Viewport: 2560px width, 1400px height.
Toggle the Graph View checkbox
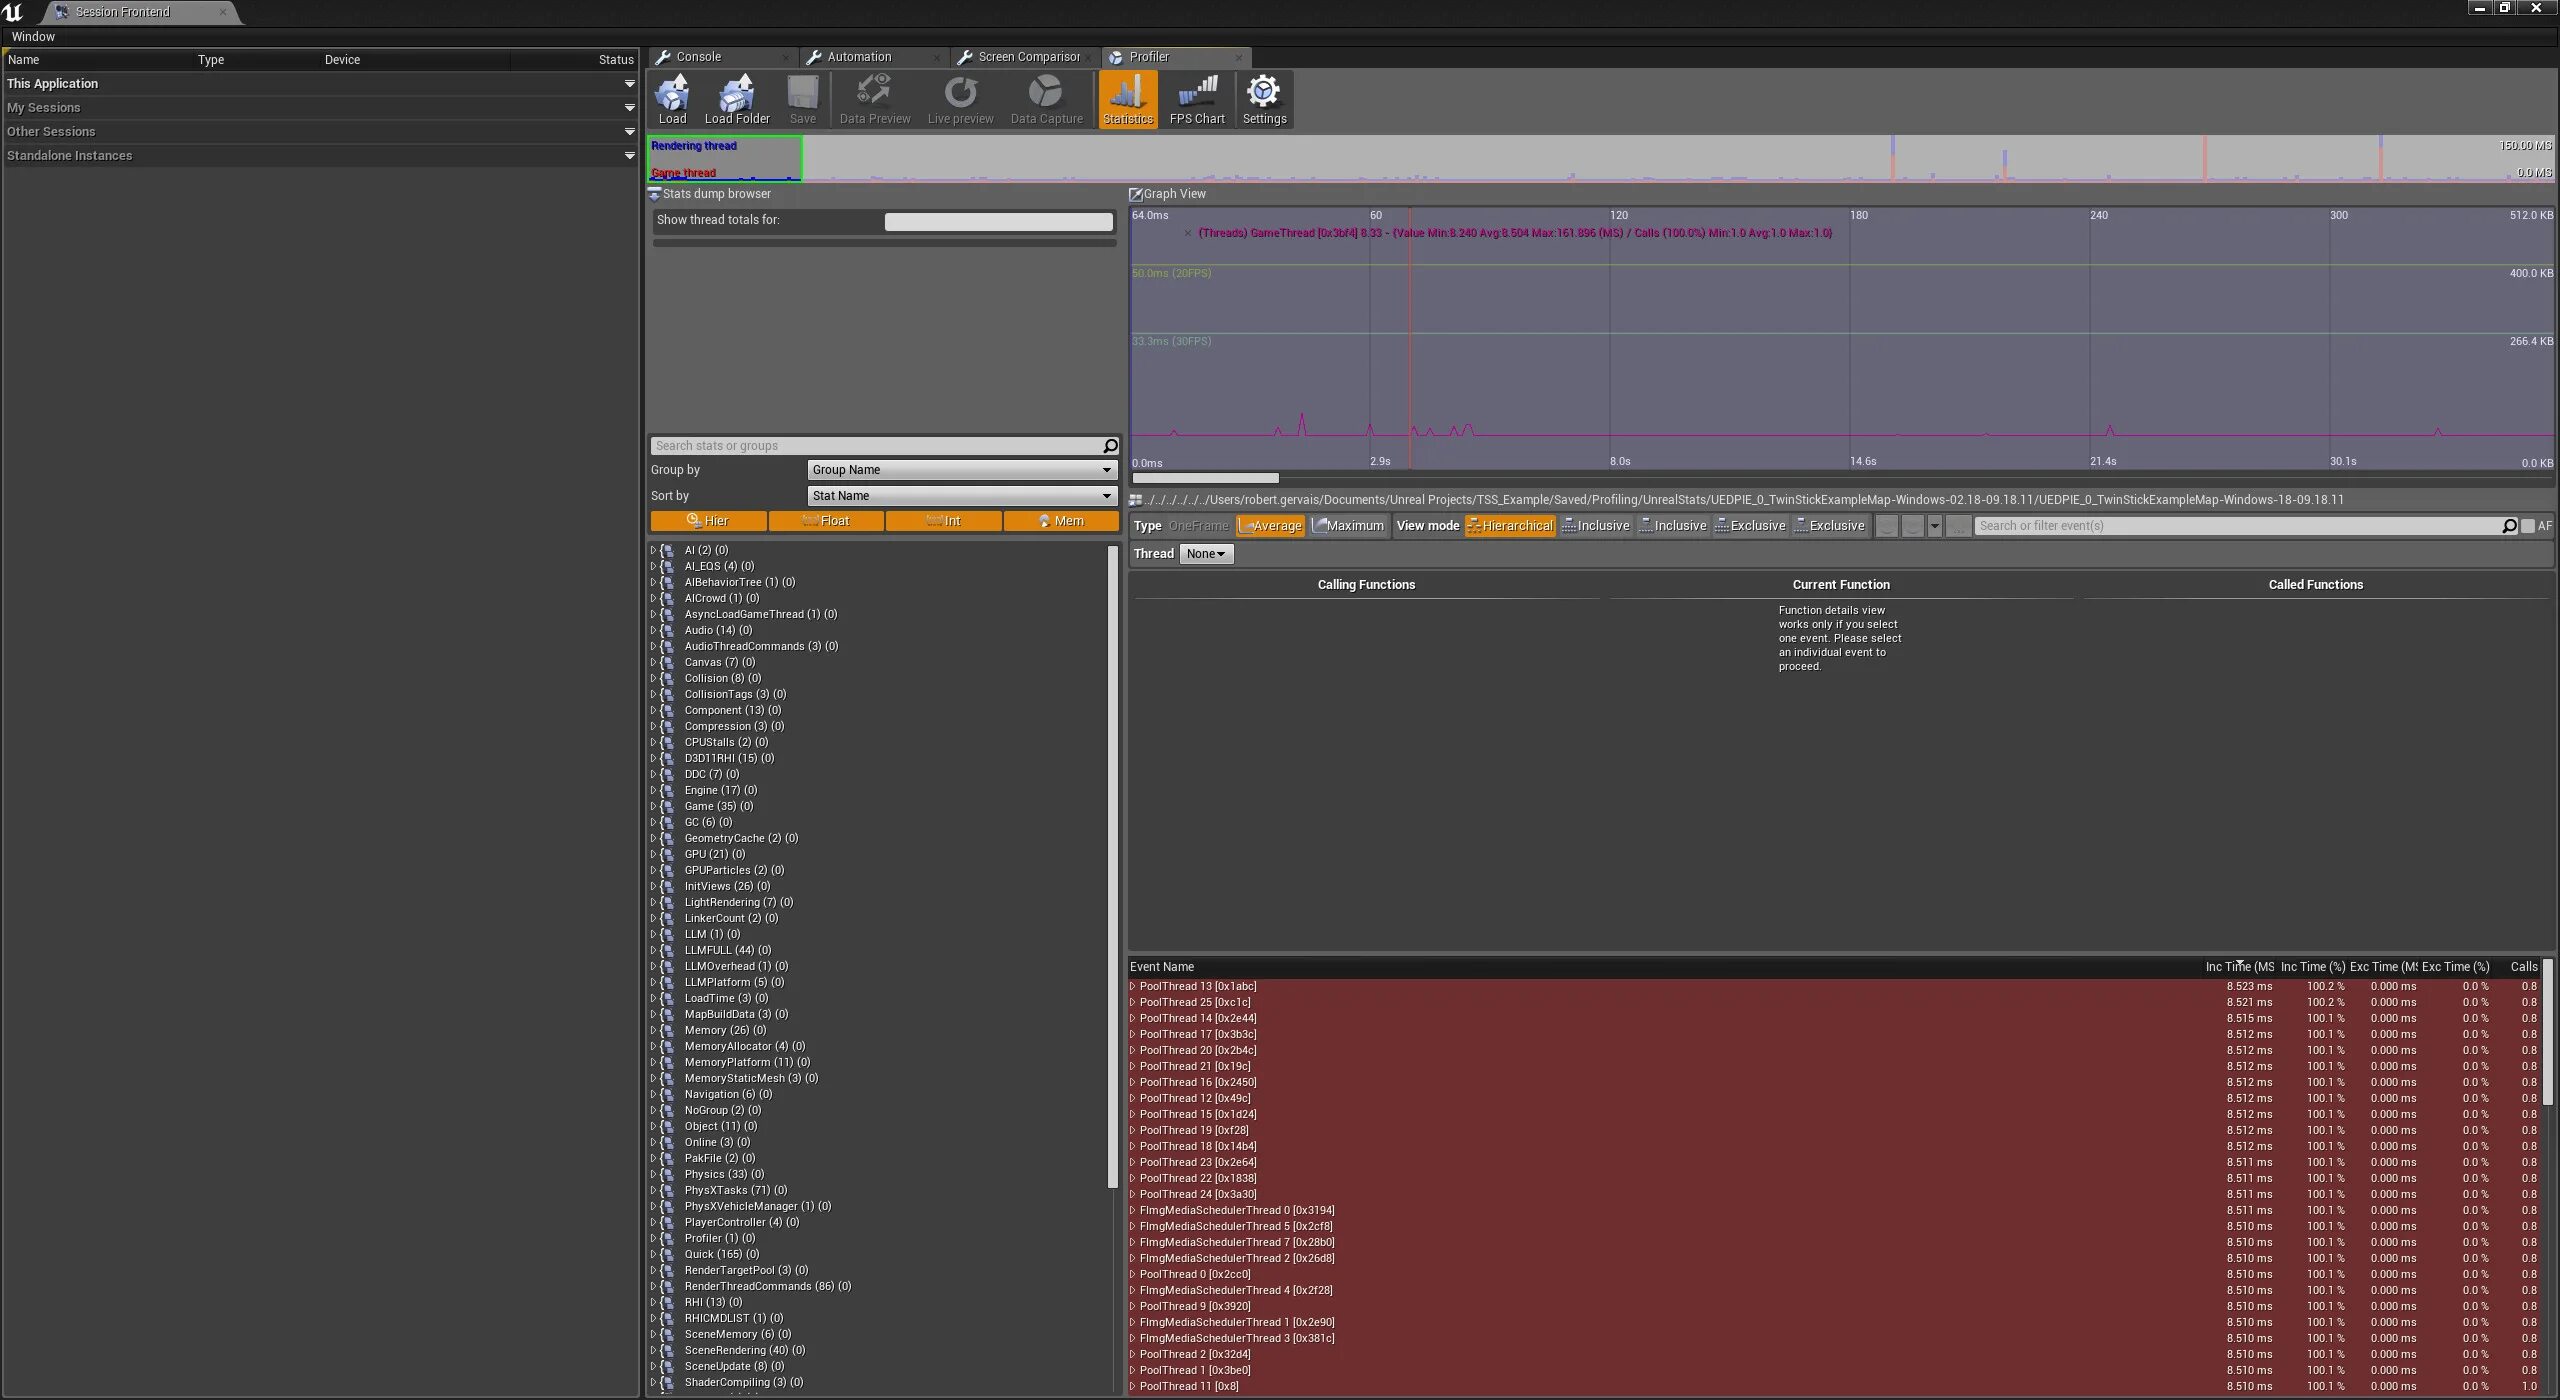[1136, 193]
